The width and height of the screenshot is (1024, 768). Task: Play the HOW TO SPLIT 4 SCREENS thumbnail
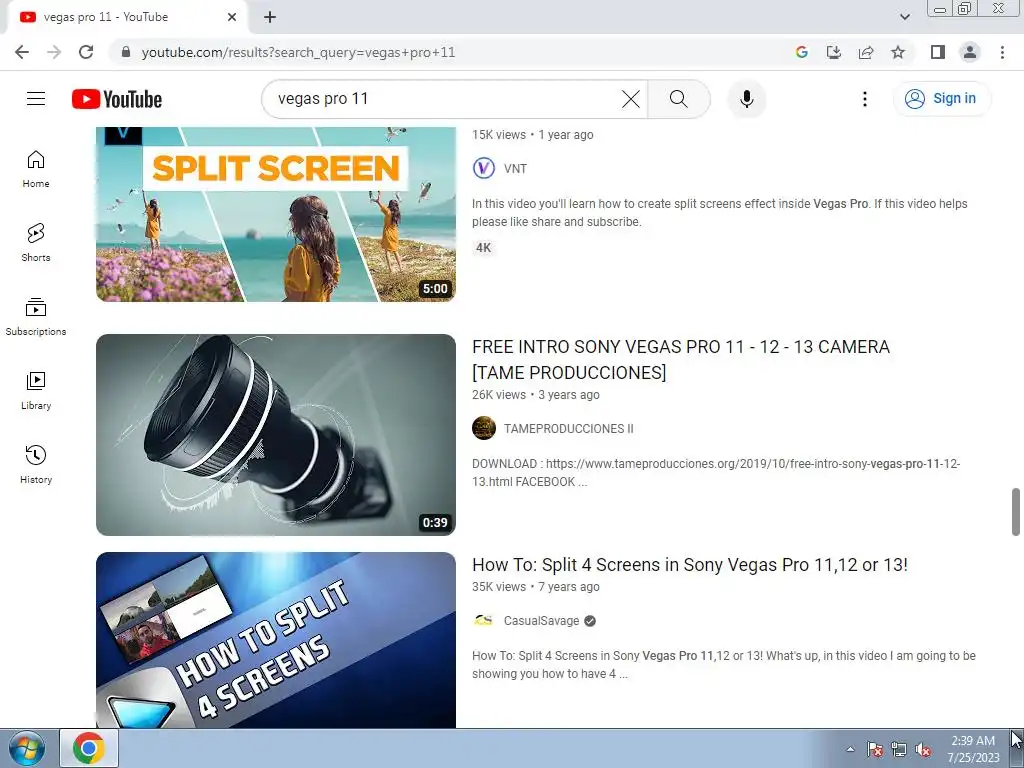276,640
